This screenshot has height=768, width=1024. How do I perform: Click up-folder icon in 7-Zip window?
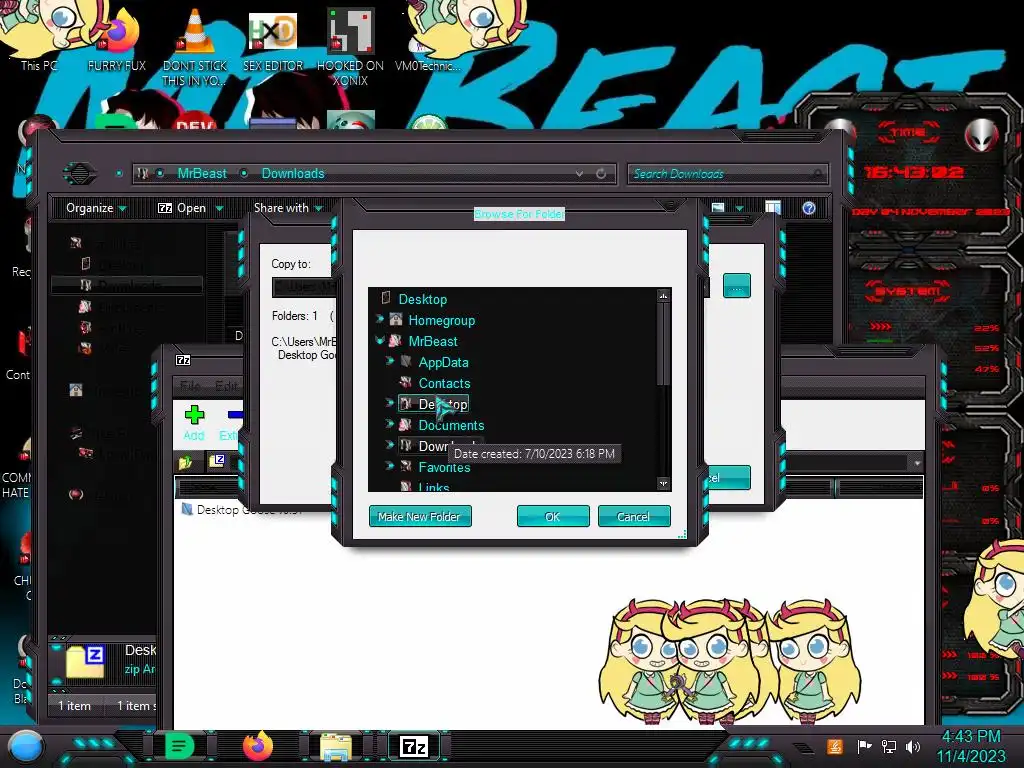coord(185,463)
